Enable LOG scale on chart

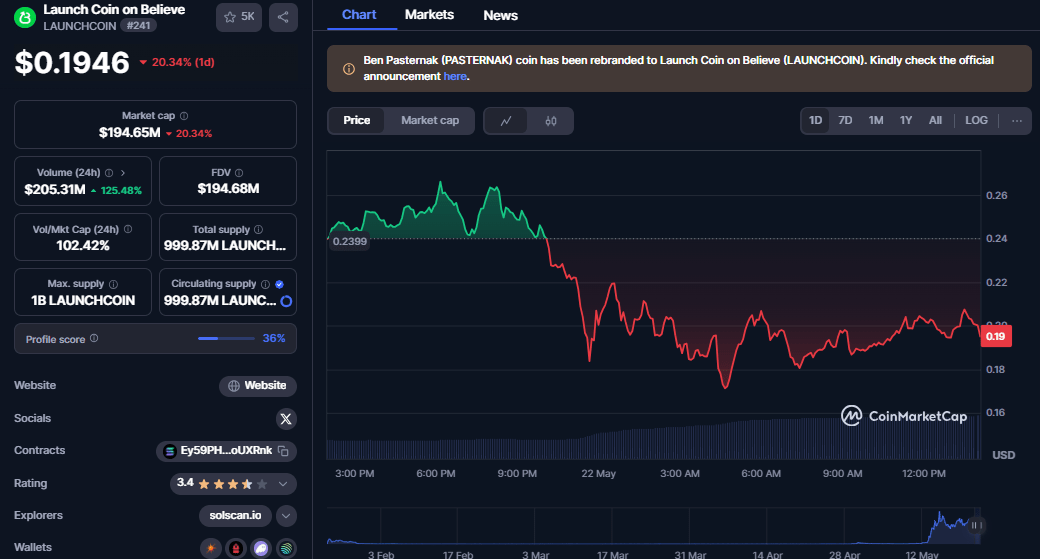coord(976,121)
